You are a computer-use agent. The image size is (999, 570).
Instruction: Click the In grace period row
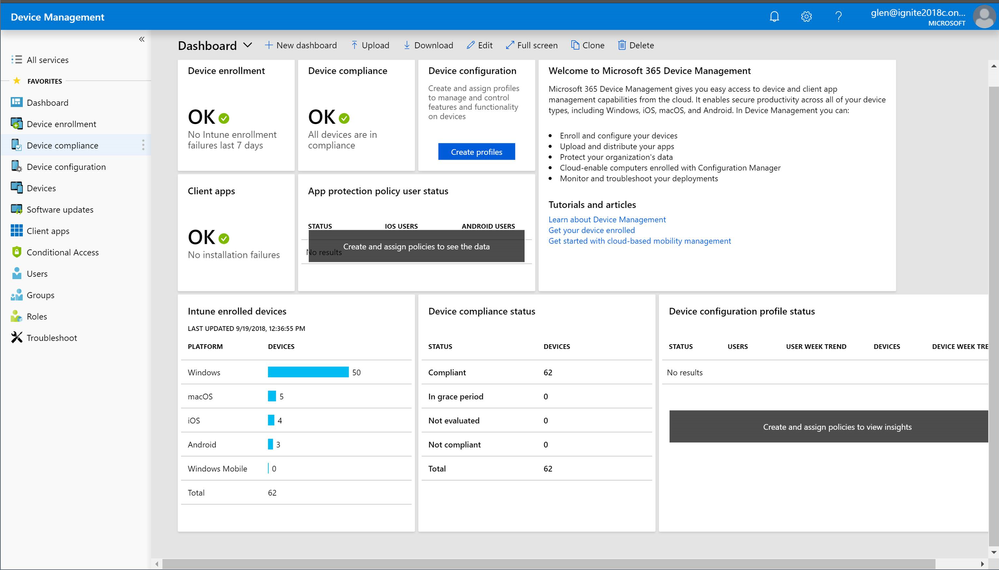point(536,396)
